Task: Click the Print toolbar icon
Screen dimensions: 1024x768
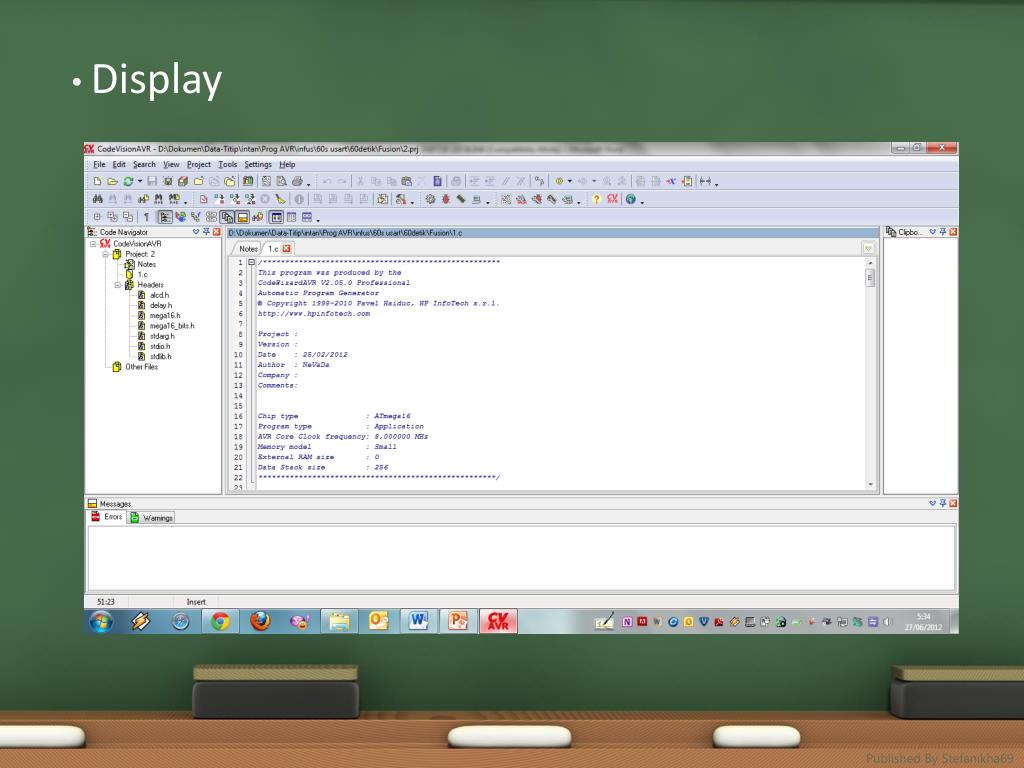Action: coord(297,182)
